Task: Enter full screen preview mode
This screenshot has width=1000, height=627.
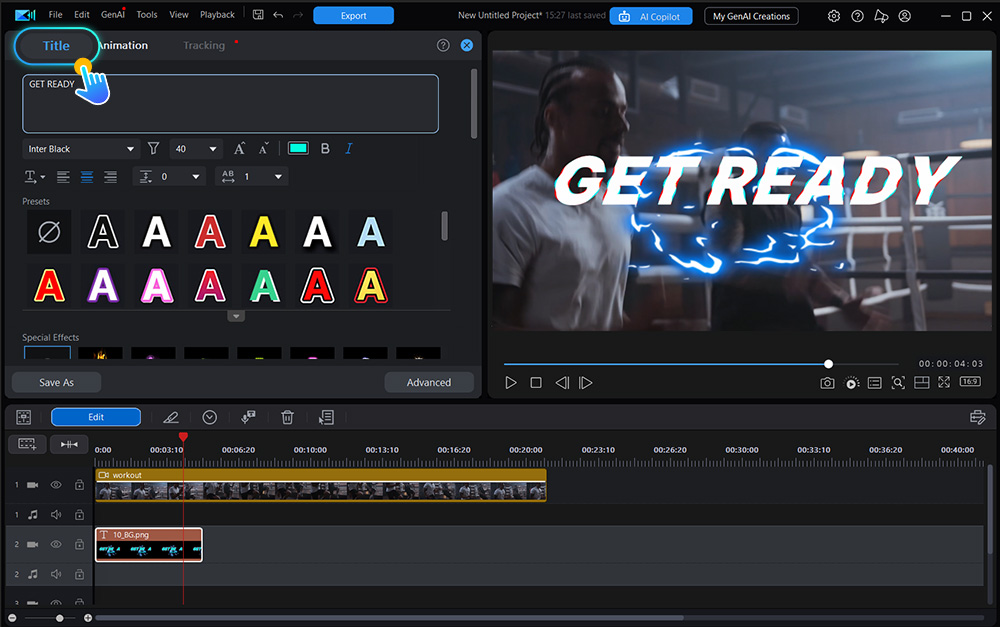Action: (943, 382)
